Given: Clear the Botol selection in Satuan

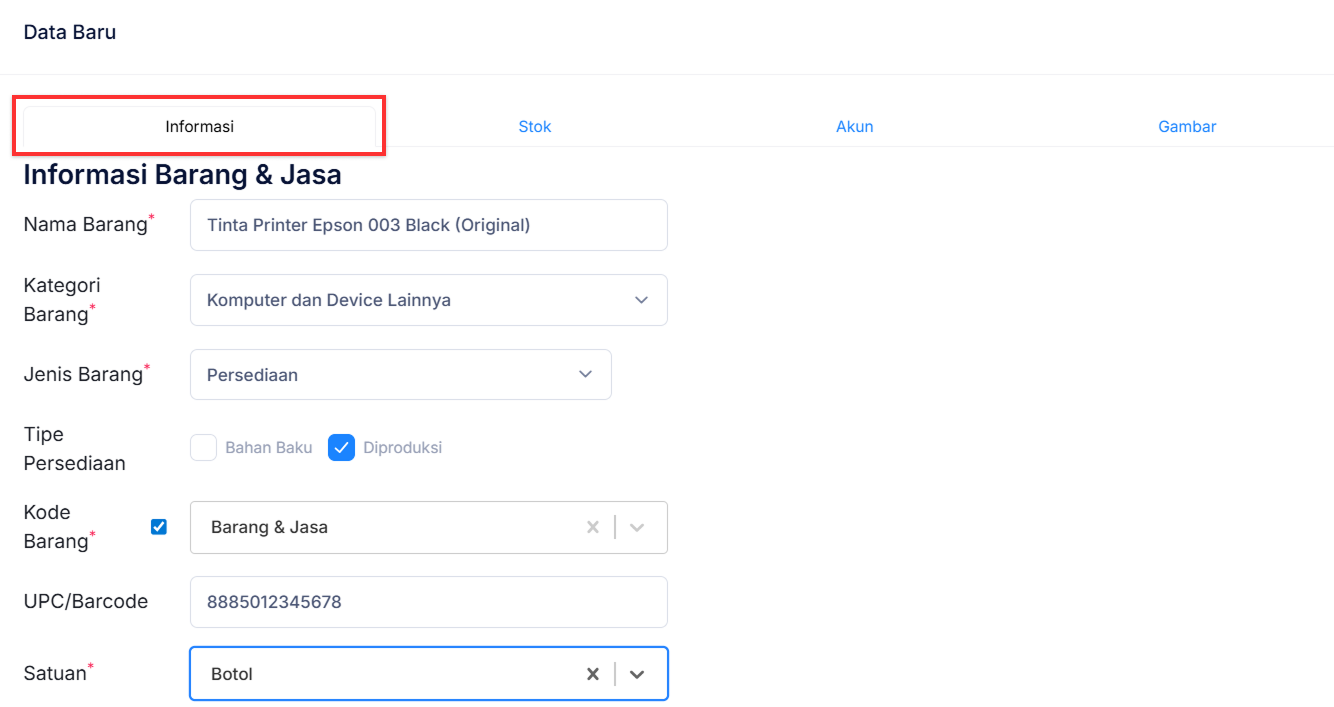Looking at the screenshot, I should click(593, 674).
